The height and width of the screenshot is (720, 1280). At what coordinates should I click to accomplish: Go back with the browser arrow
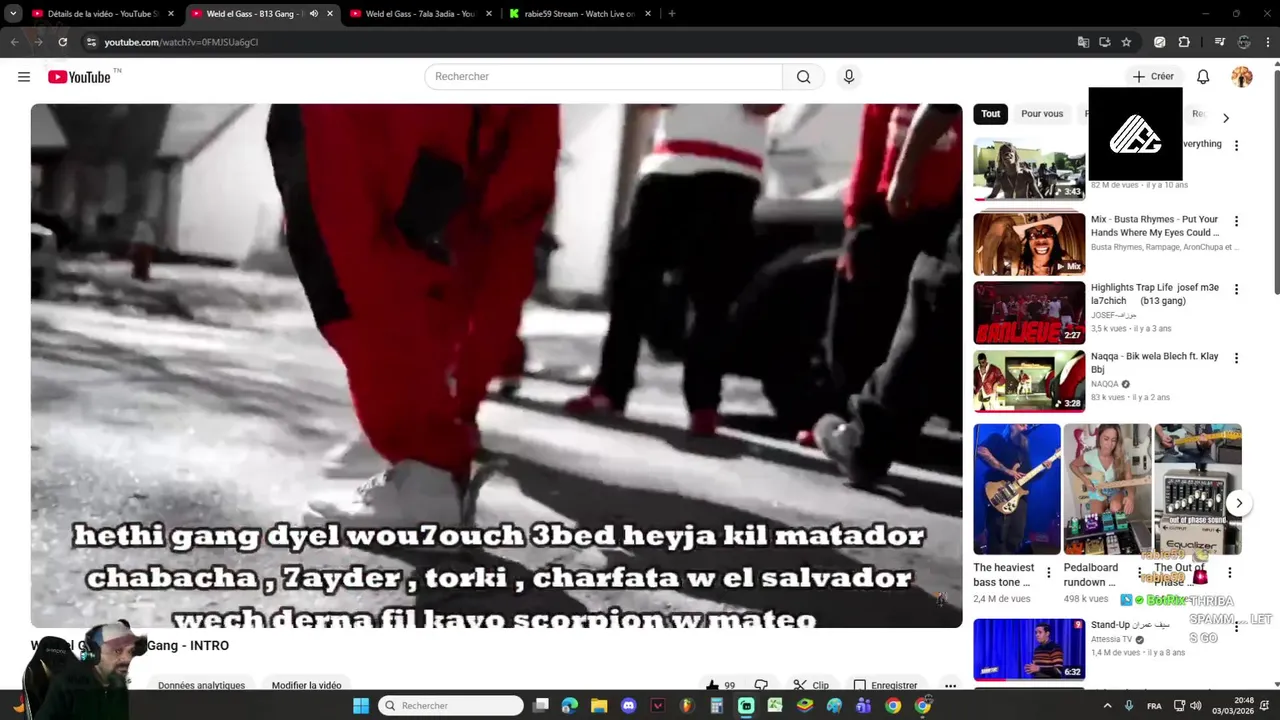[x=14, y=42]
